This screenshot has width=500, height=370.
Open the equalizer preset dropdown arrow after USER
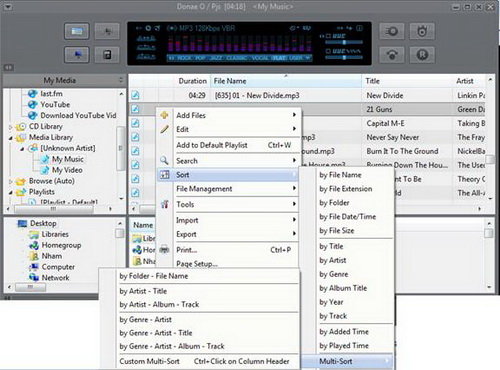pyautogui.click(x=308, y=58)
